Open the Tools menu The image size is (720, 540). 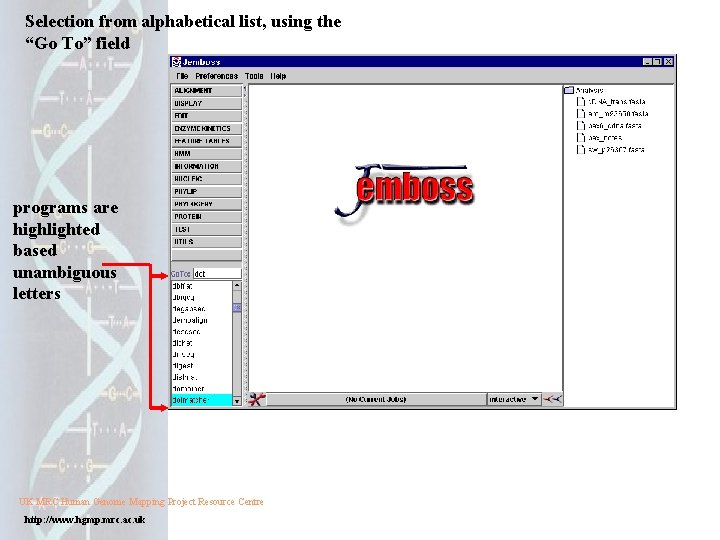click(x=254, y=76)
